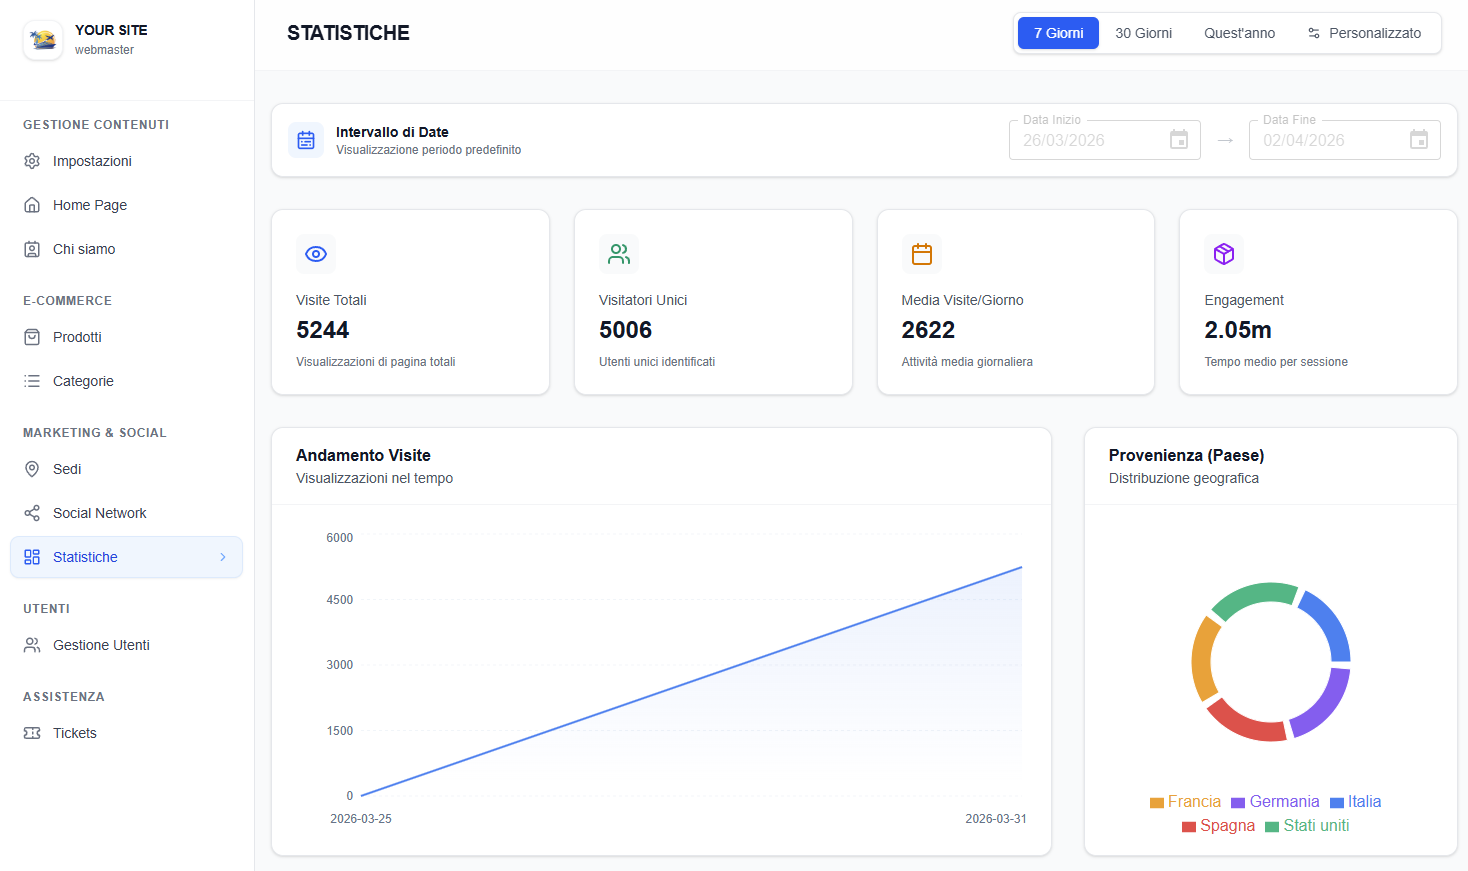Click the Tickets icon in sidebar
1468x871 pixels.
(32, 733)
